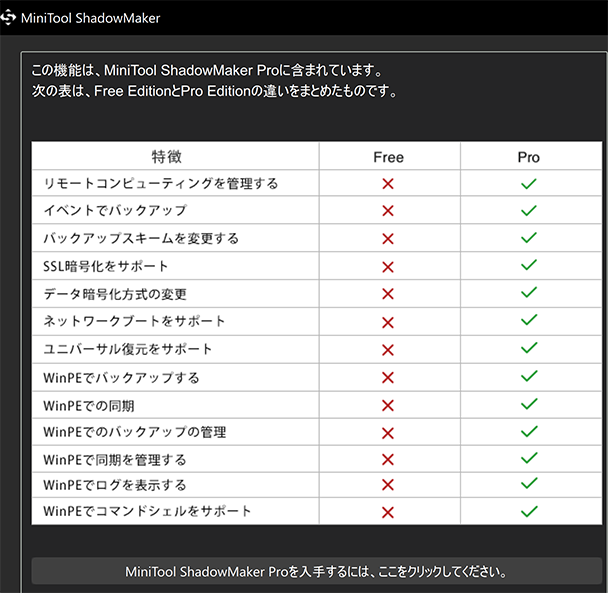This screenshot has width=608, height=593.
Task: Select row WinPEでログを表示する
Action: pos(316,485)
